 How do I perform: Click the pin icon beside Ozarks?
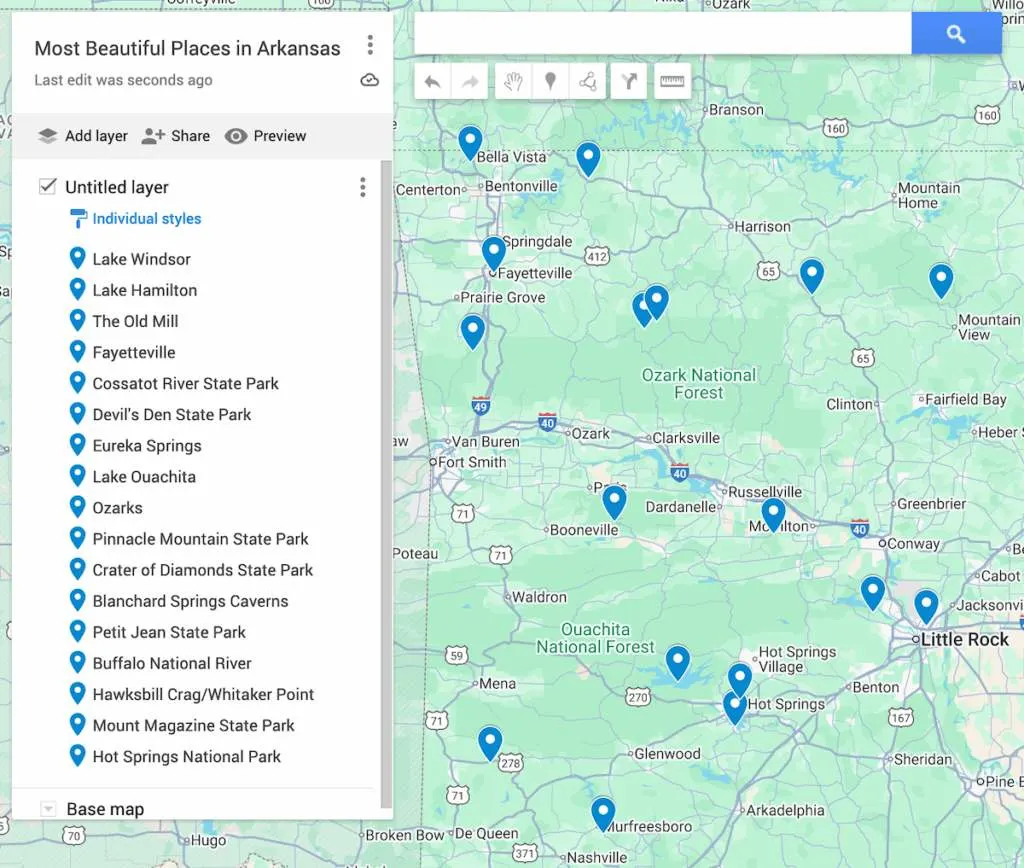(77, 507)
